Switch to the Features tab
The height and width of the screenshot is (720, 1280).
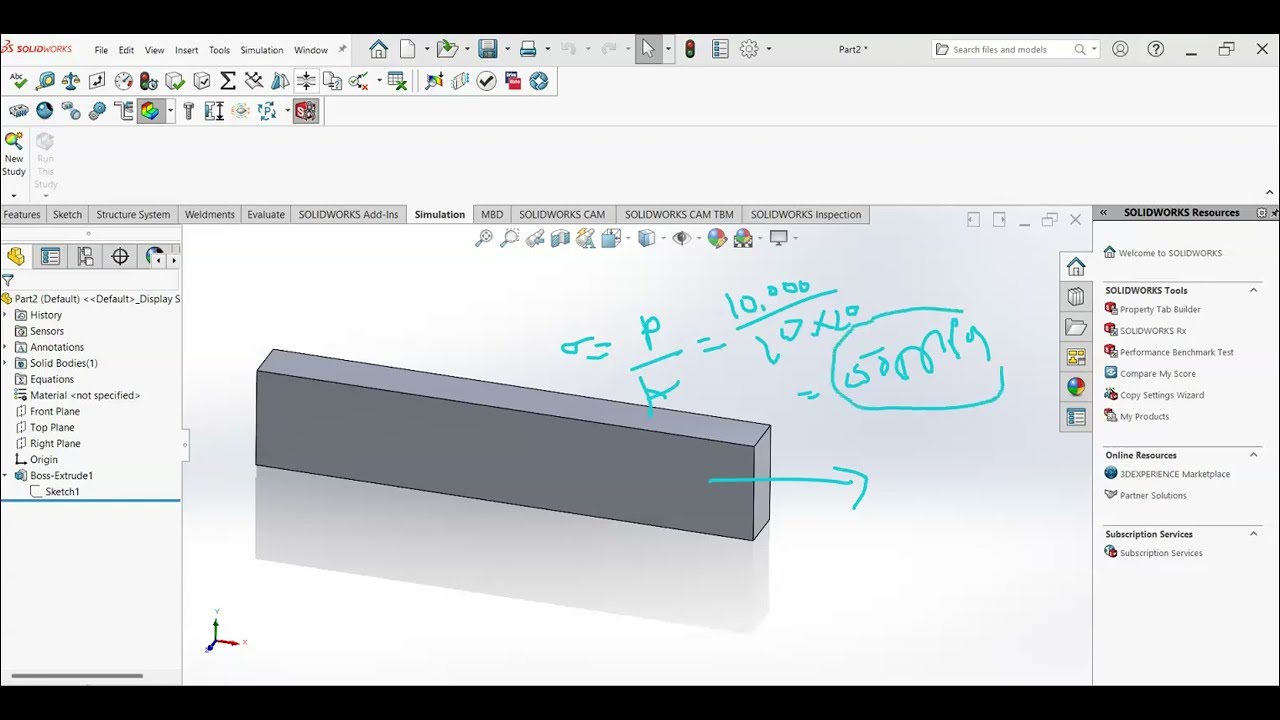click(22, 214)
